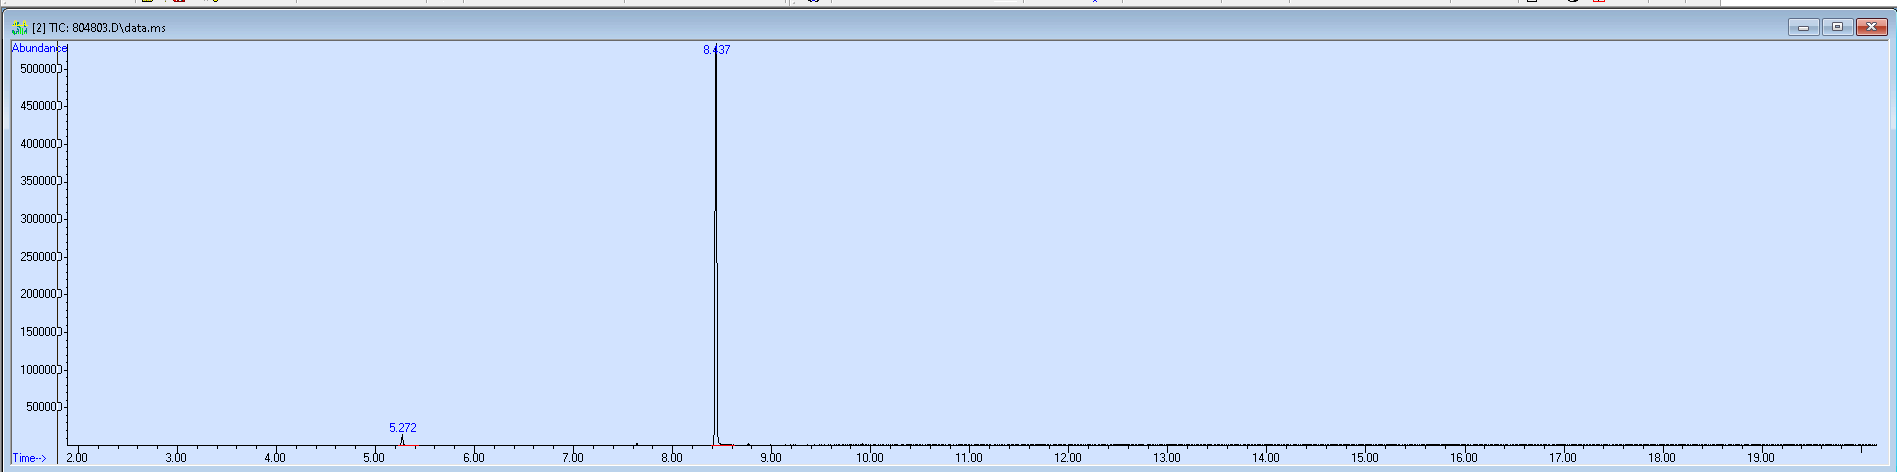Click the Abundance axis label
Screen dimensions: 1897x472
coord(39,48)
